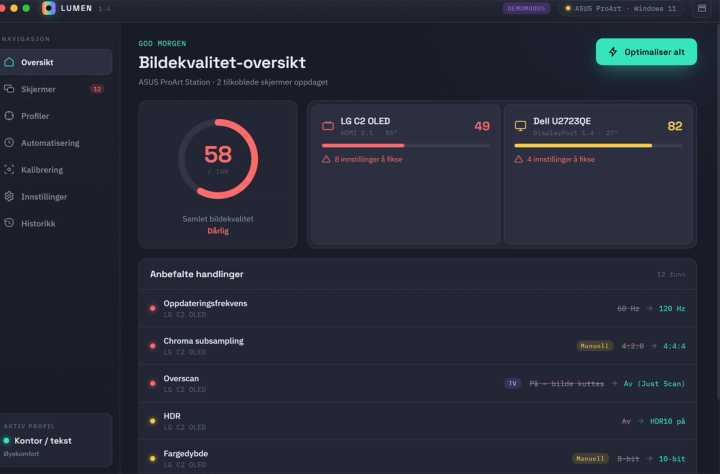Click the circular 58 quality gauge
The image size is (720, 474).
coord(218,159)
